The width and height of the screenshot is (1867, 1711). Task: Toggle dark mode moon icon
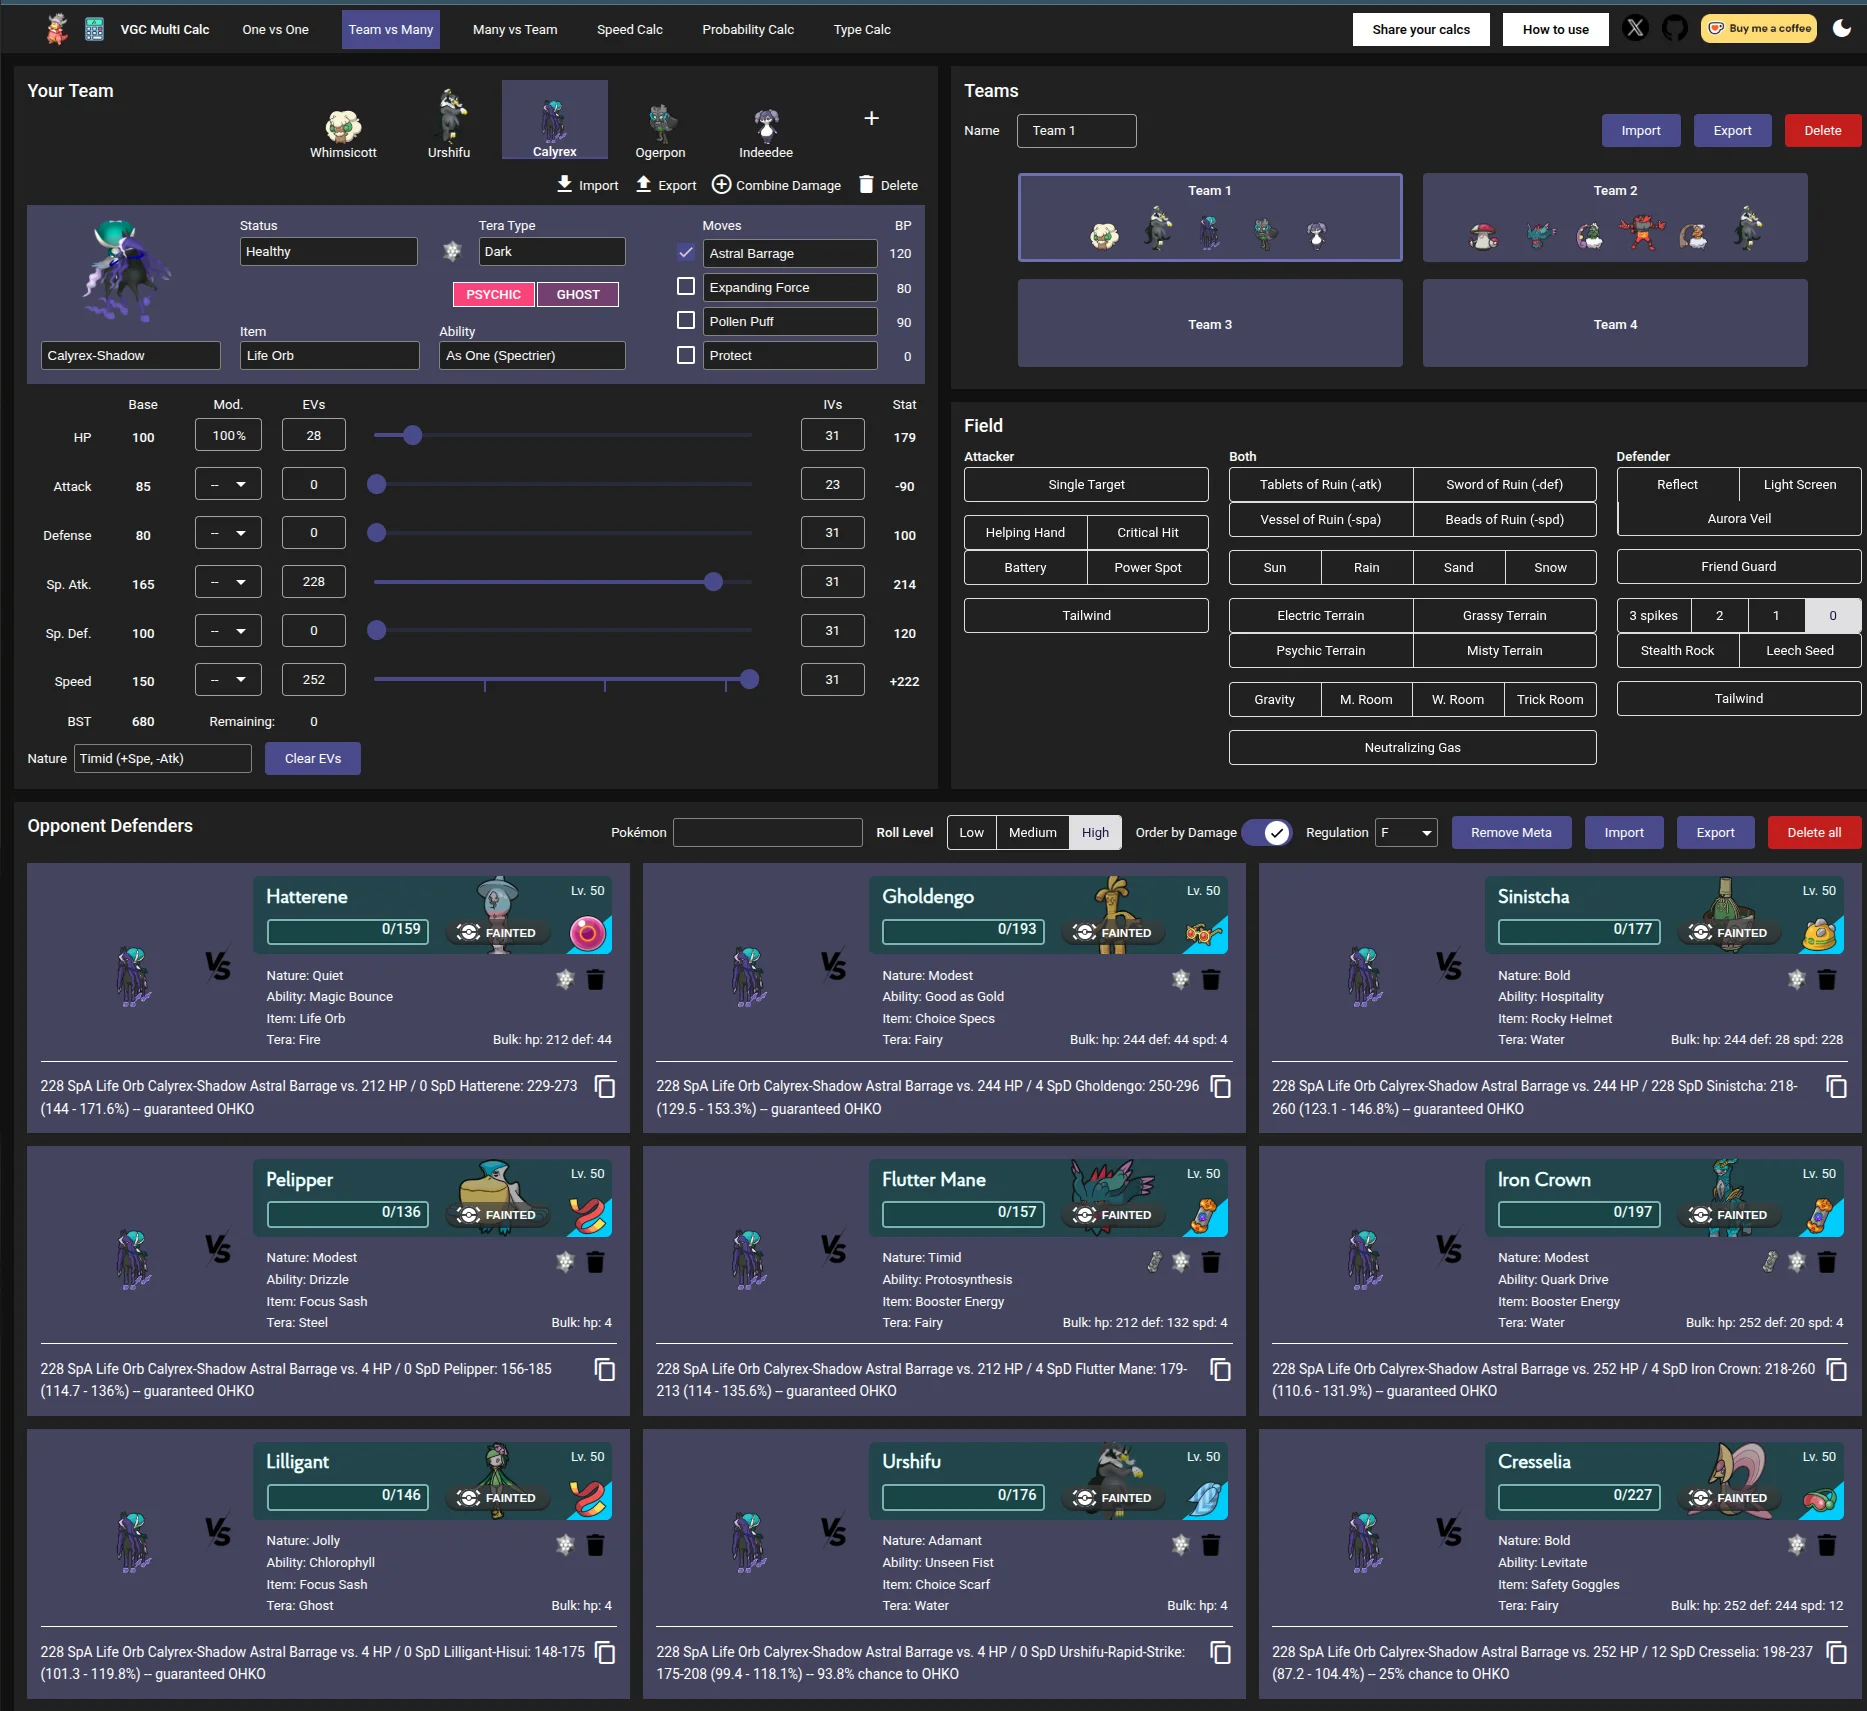(x=1842, y=28)
